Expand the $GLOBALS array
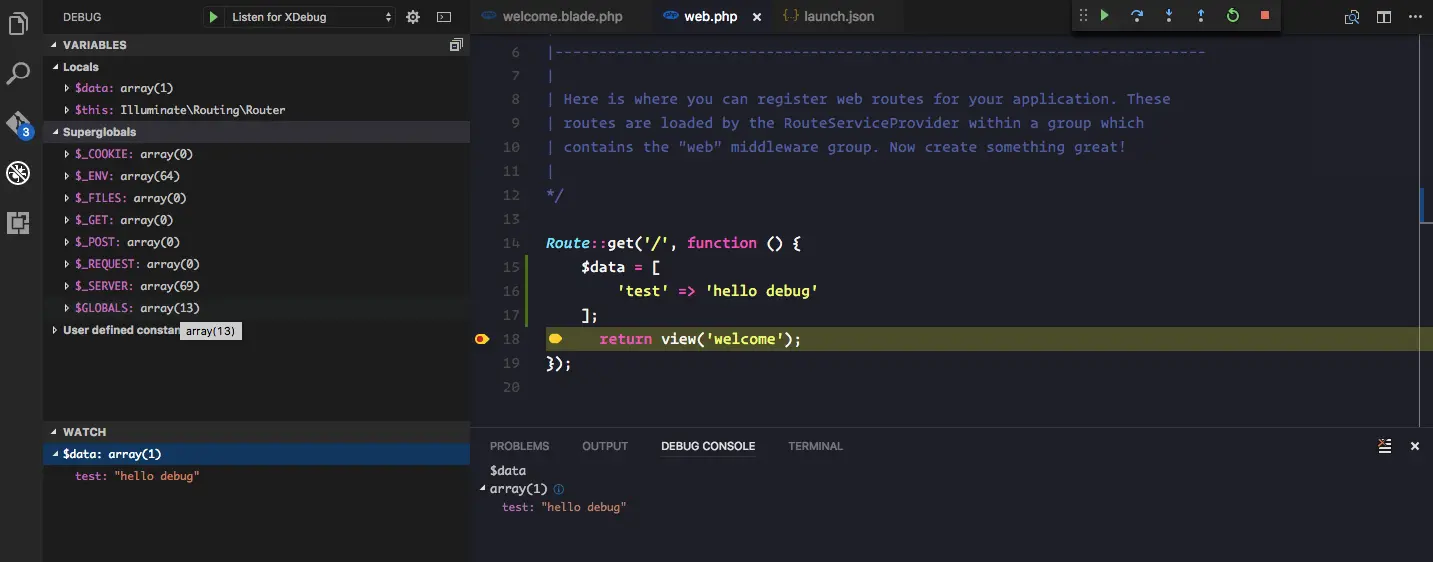 [67, 309]
